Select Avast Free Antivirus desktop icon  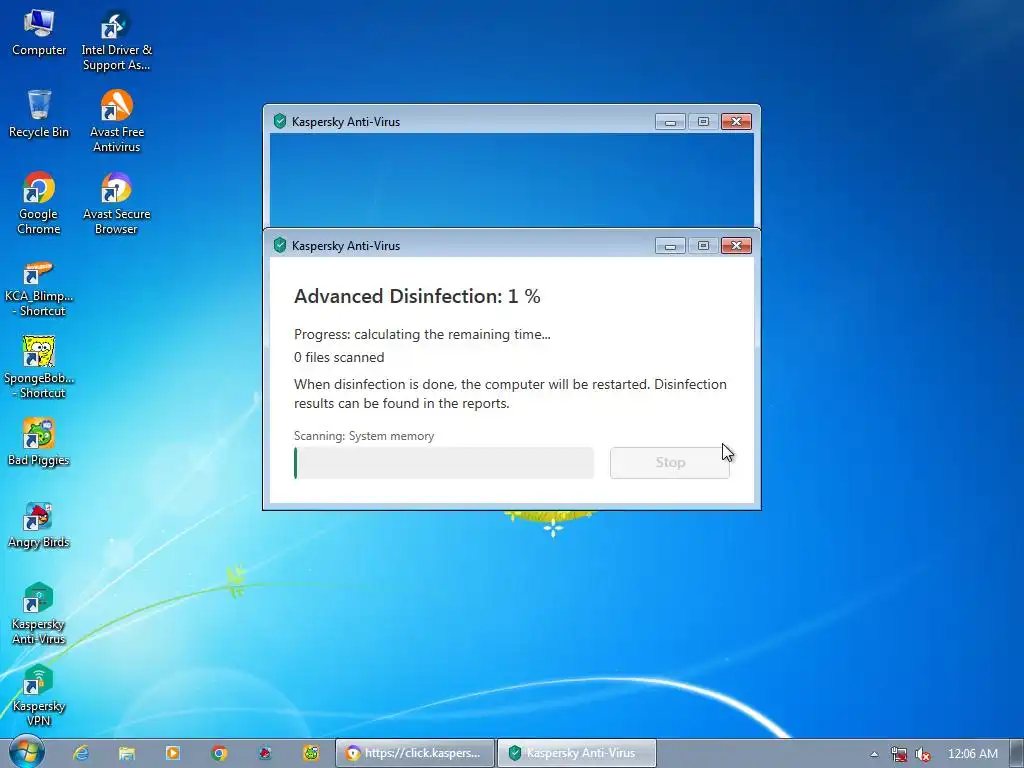click(116, 122)
